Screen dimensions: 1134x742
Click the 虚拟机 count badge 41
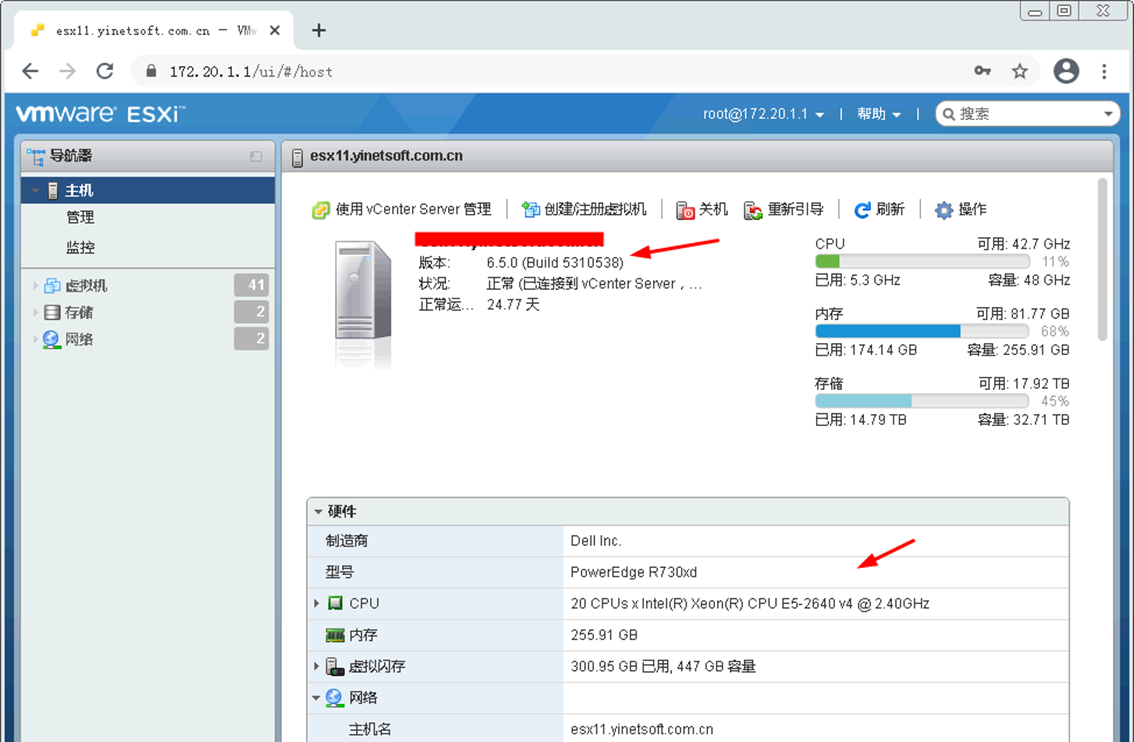point(252,285)
